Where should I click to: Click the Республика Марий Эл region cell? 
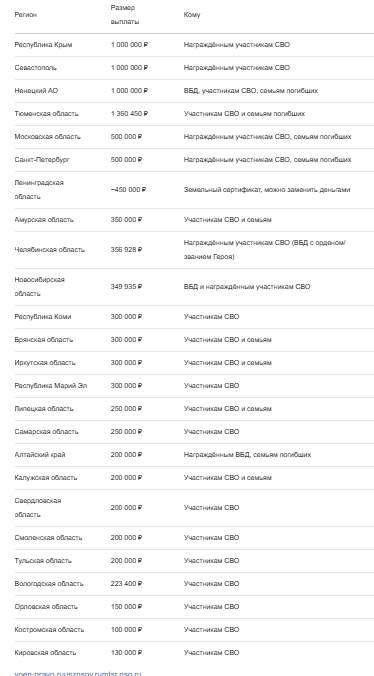click(x=50, y=386)
